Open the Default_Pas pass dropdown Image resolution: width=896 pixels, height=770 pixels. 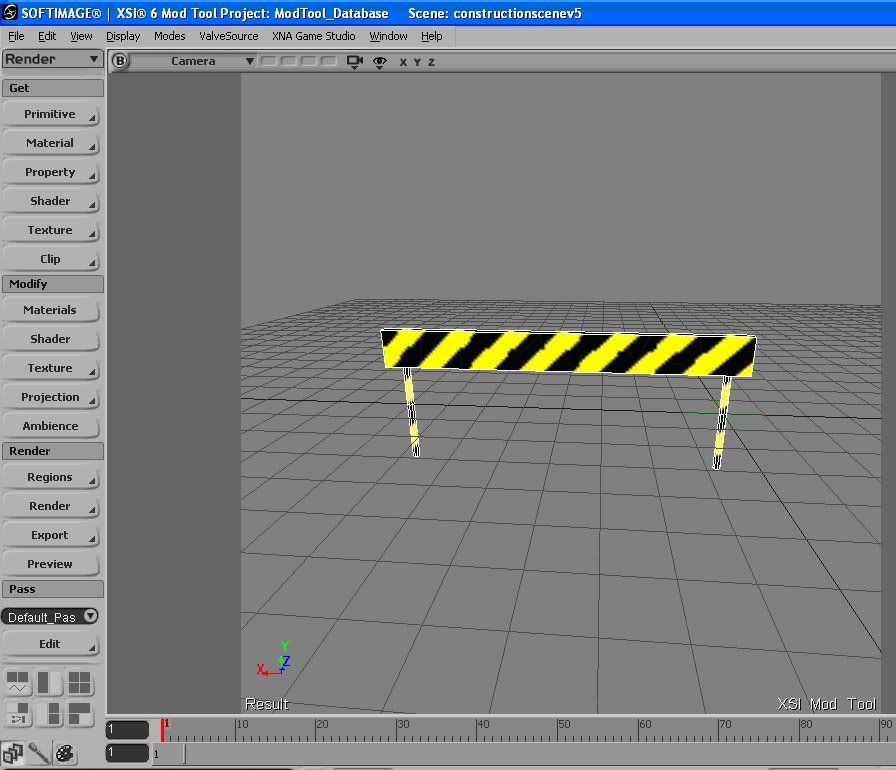coord(50,617)
